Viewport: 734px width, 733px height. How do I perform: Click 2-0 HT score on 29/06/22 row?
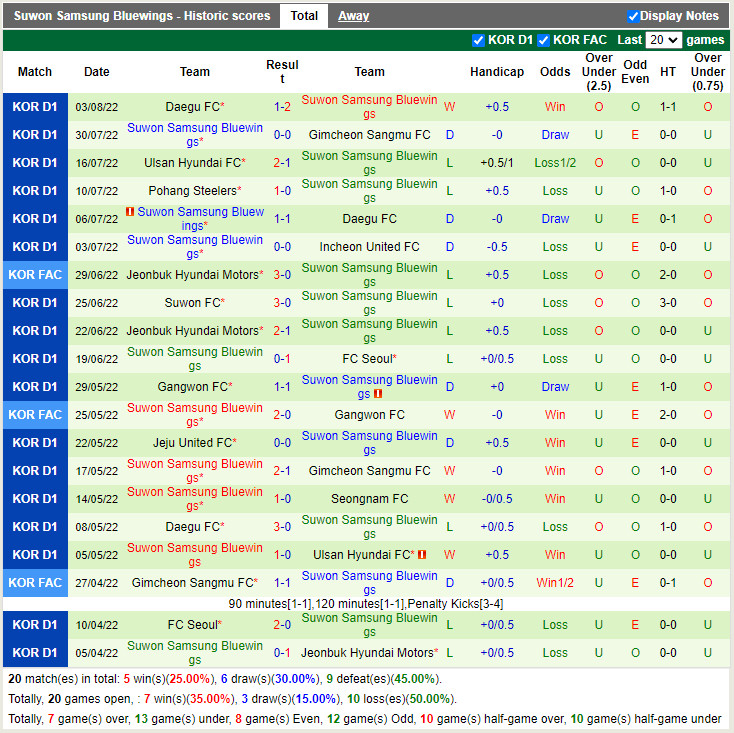[668, 275]
